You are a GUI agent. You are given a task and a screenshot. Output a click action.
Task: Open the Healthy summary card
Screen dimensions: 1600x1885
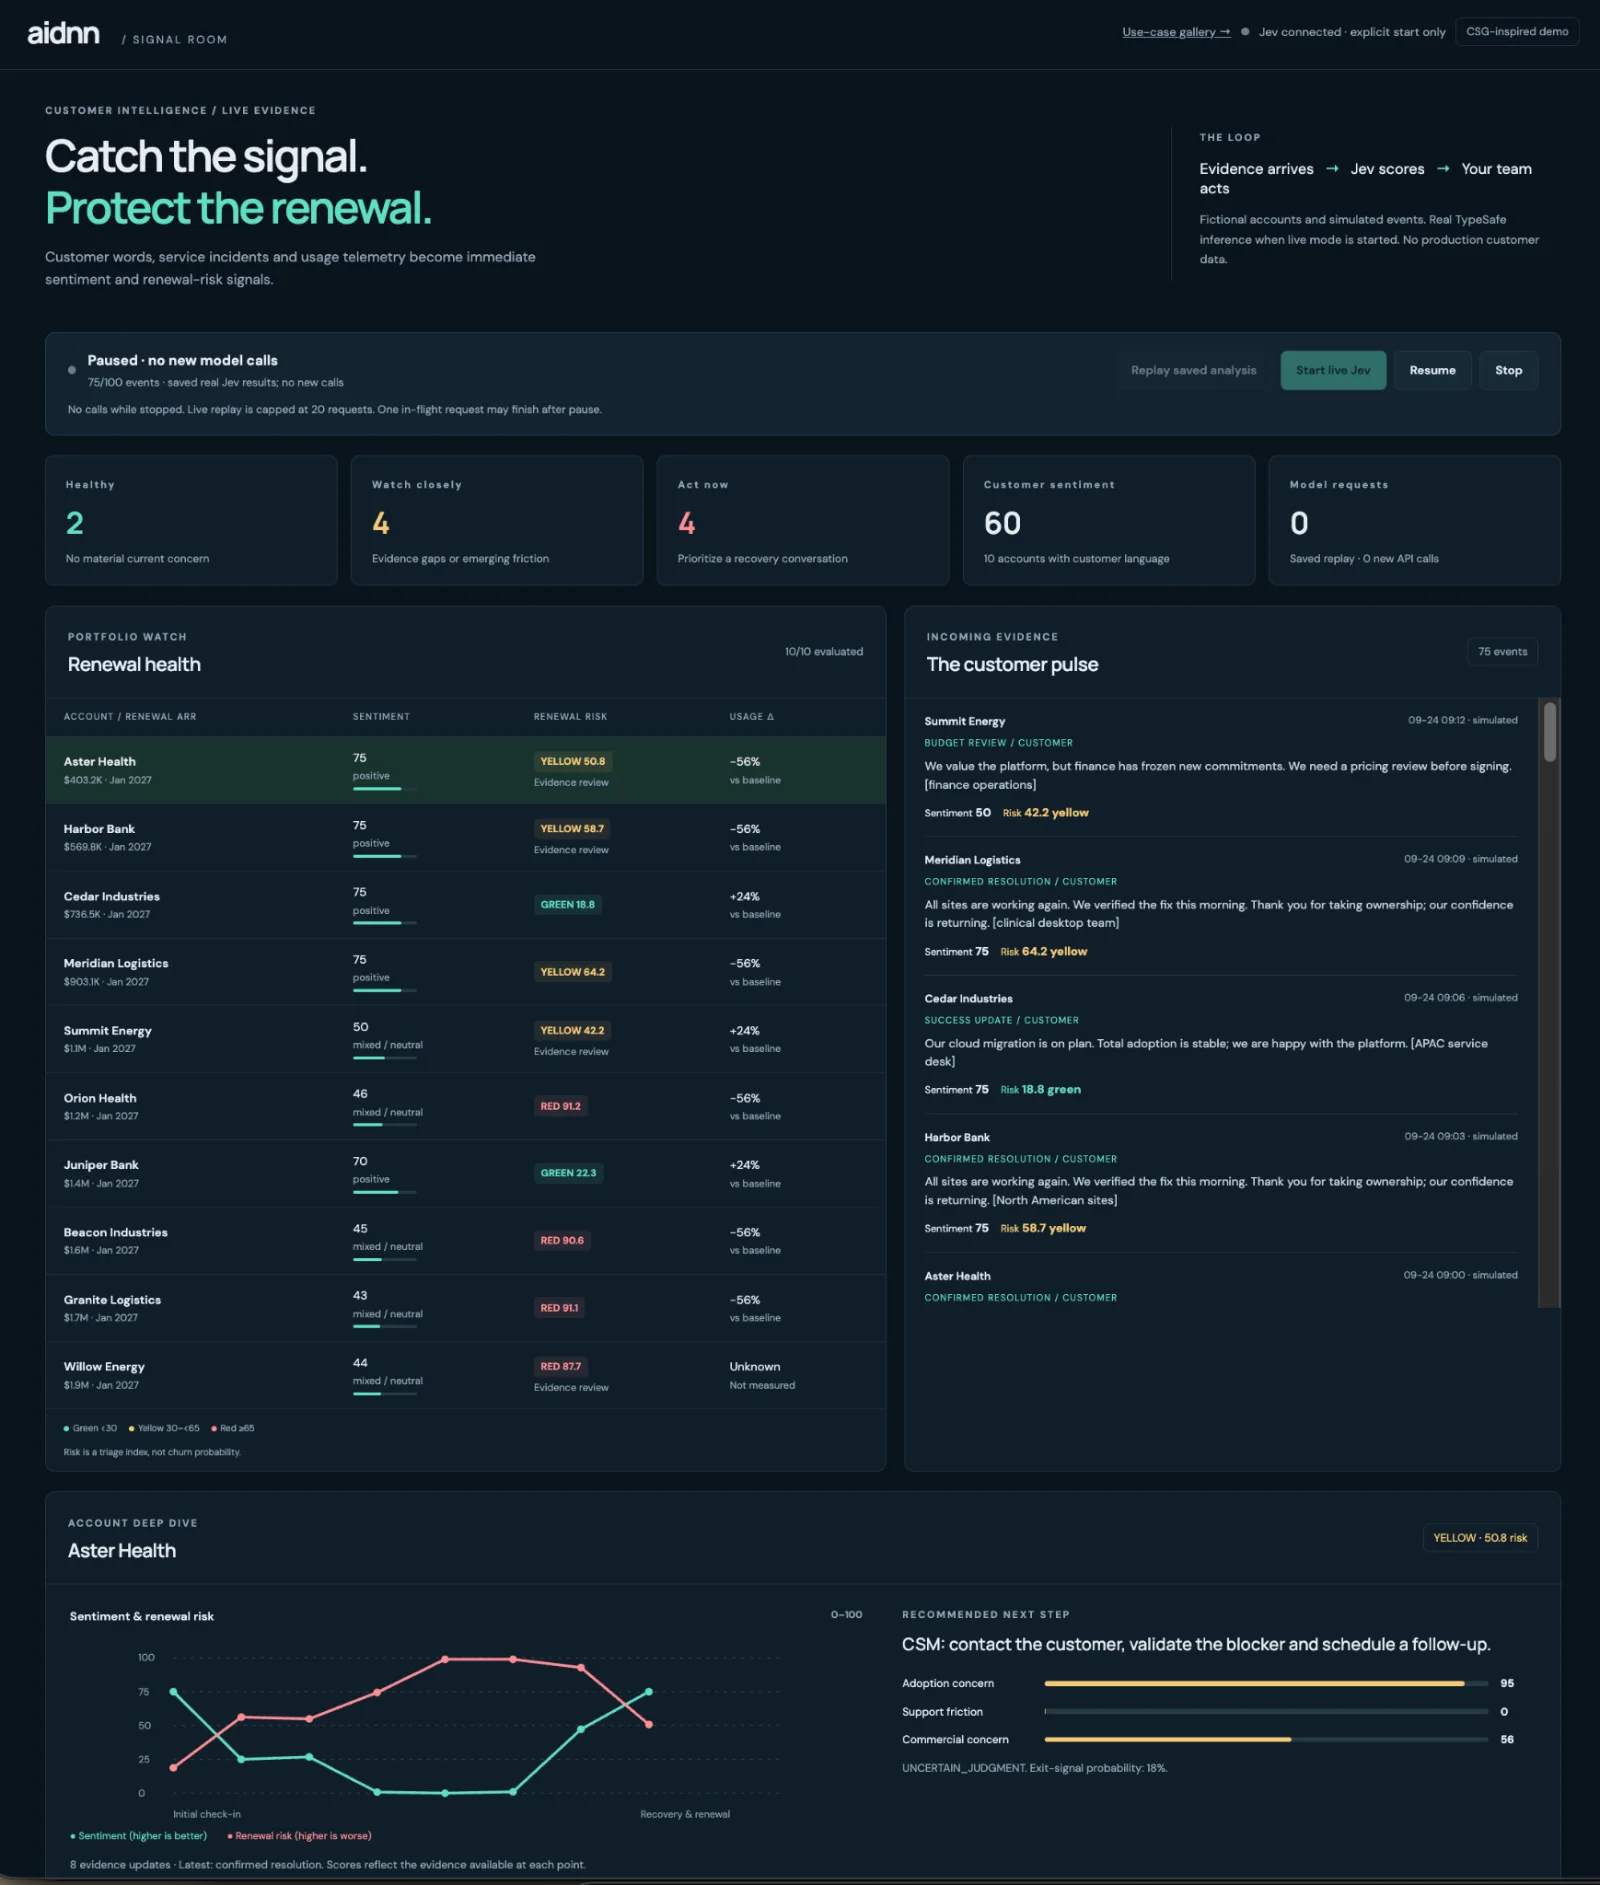[x=191, y=520]
